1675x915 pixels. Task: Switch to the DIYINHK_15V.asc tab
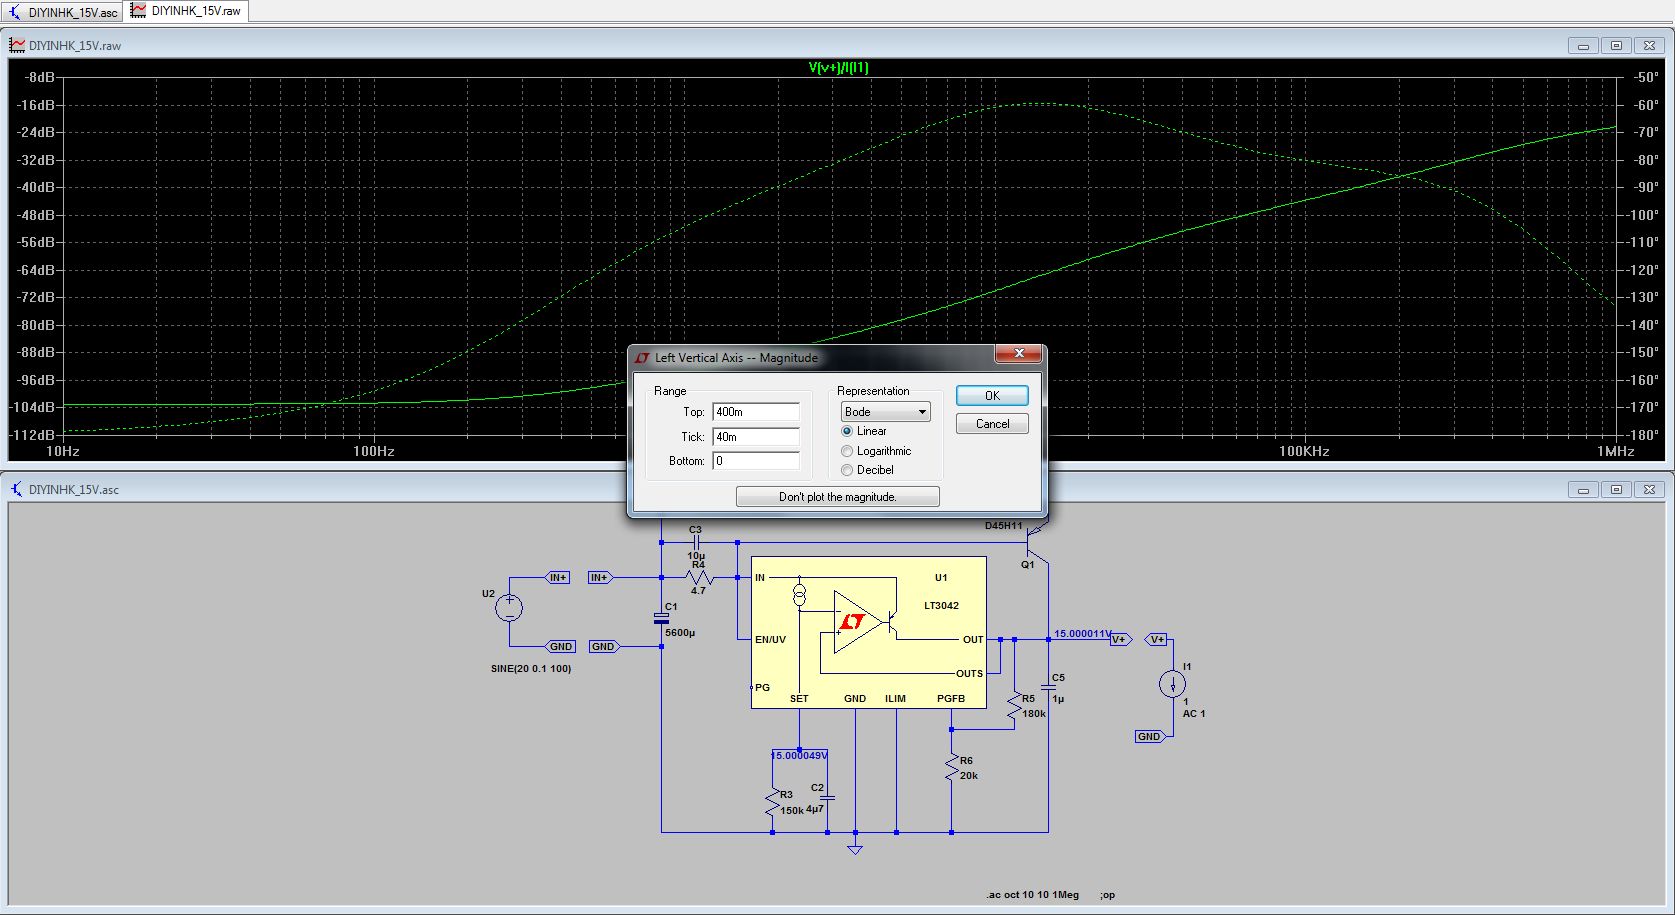62,12
